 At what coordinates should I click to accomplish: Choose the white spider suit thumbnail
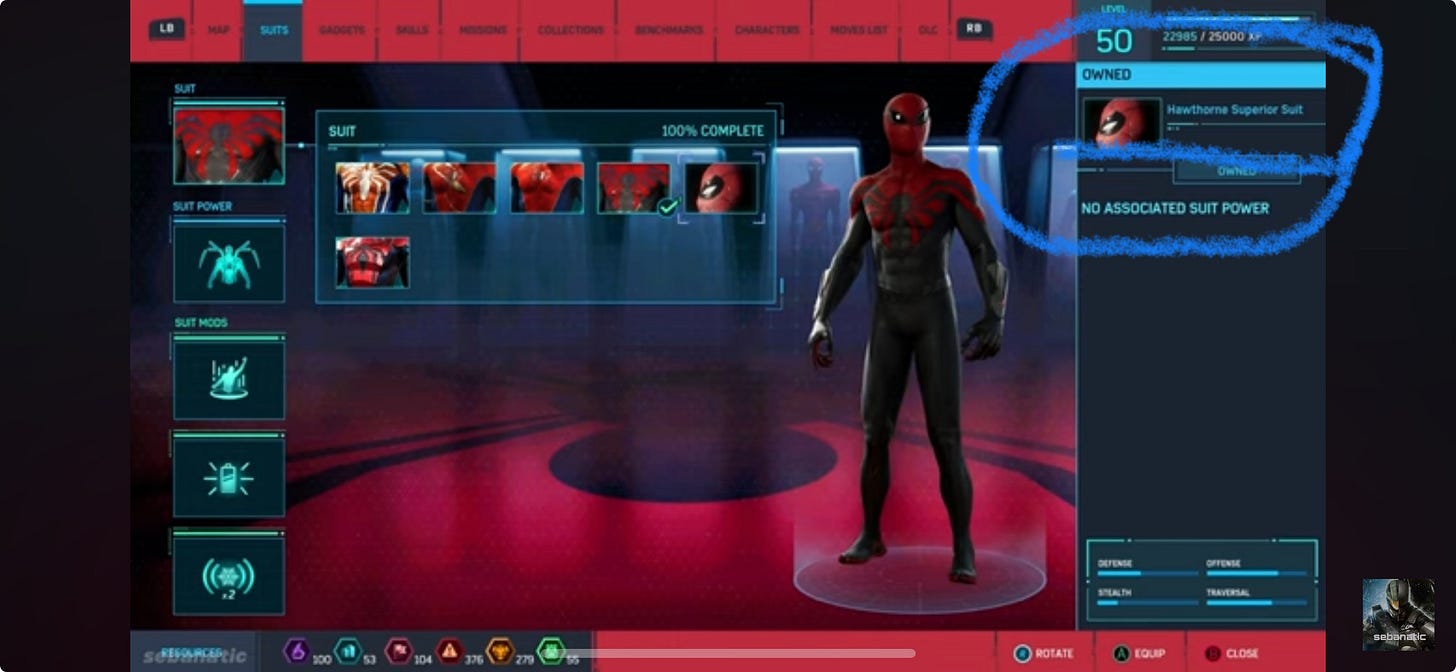(x=372, y=188)
